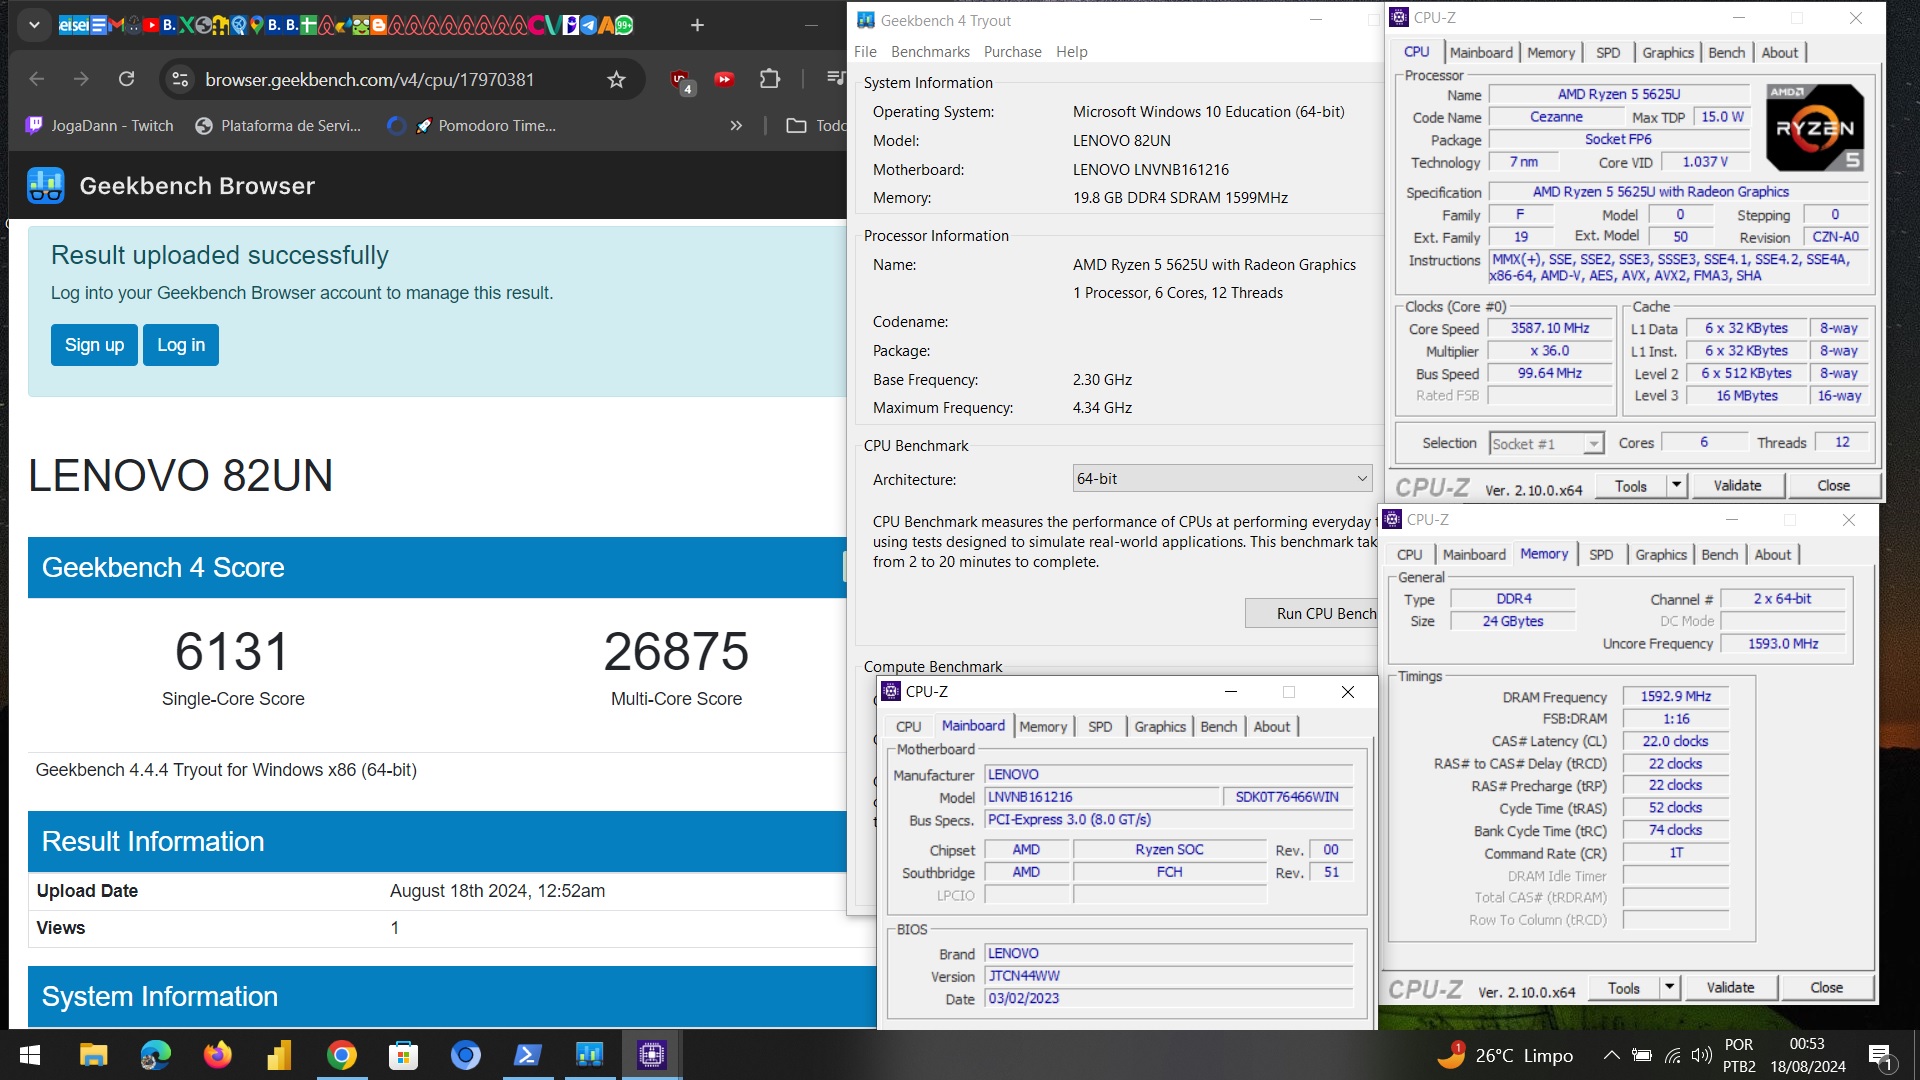
Task: Click the Log in button
Action: click(x=181, y=345)
